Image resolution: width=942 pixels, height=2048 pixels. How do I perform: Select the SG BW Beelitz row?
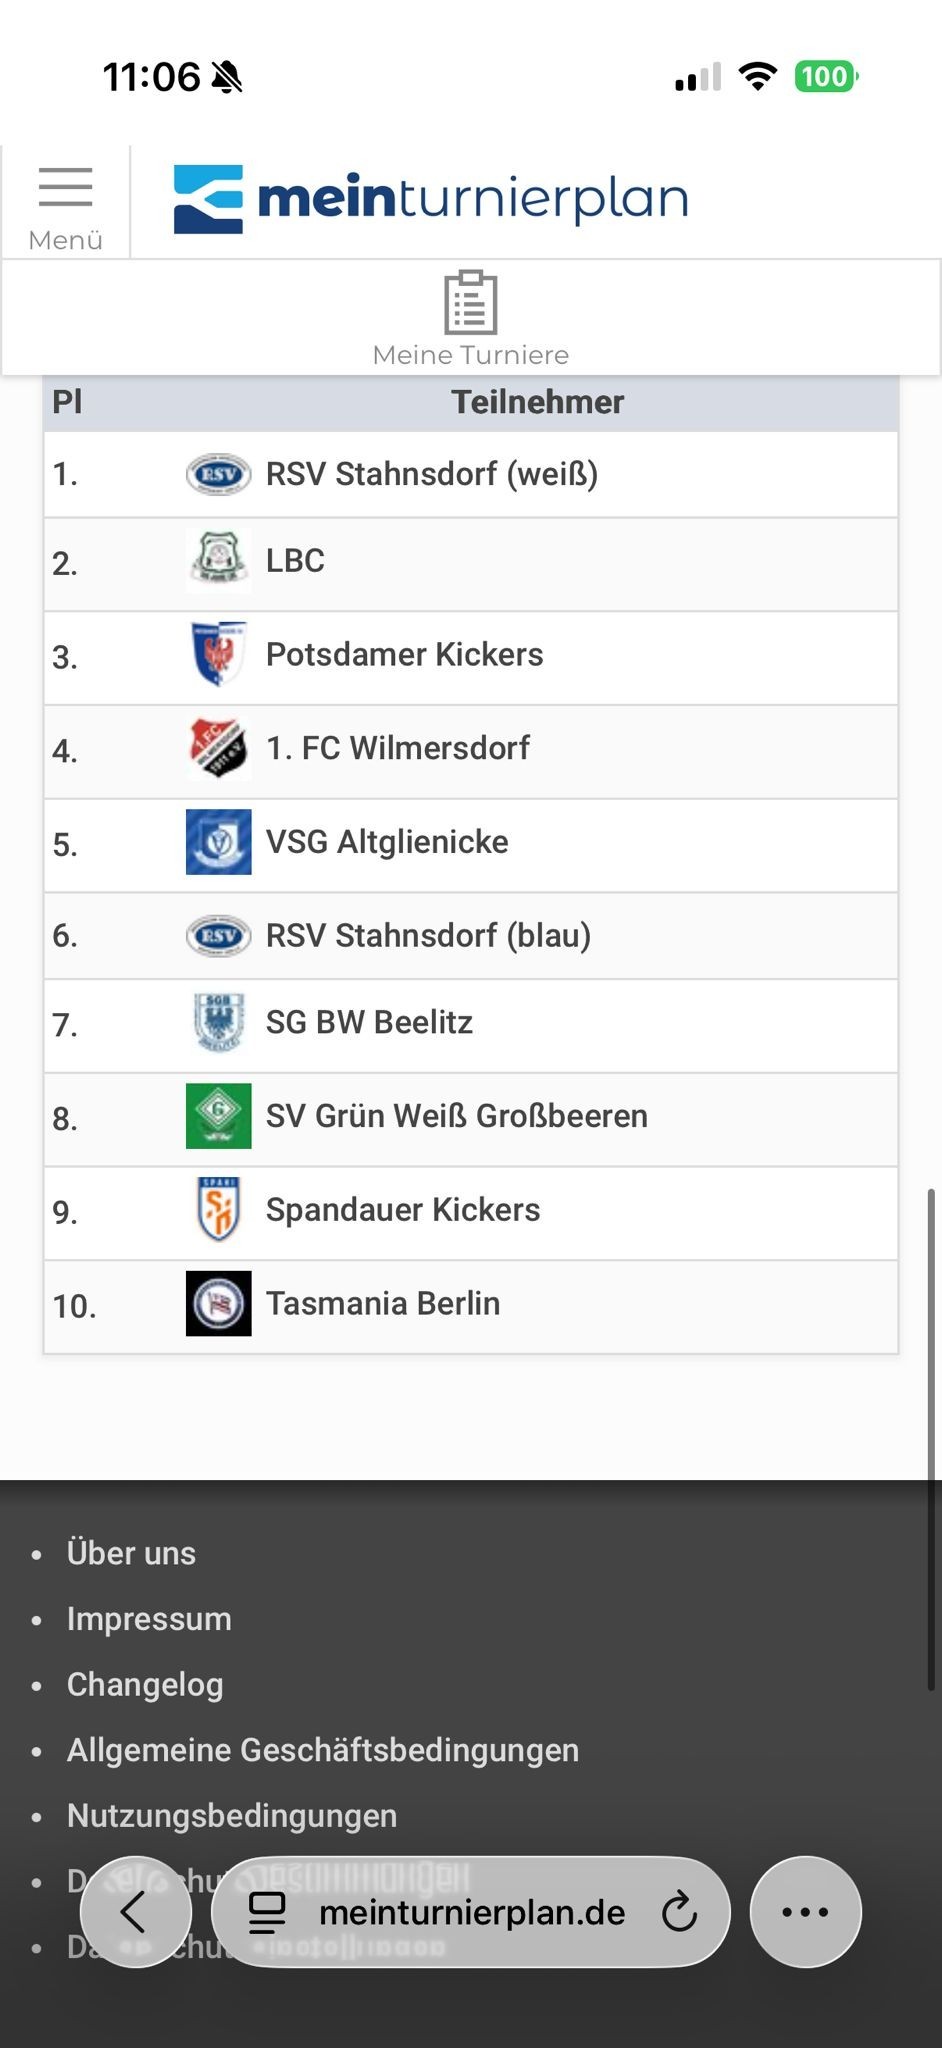470,1026
